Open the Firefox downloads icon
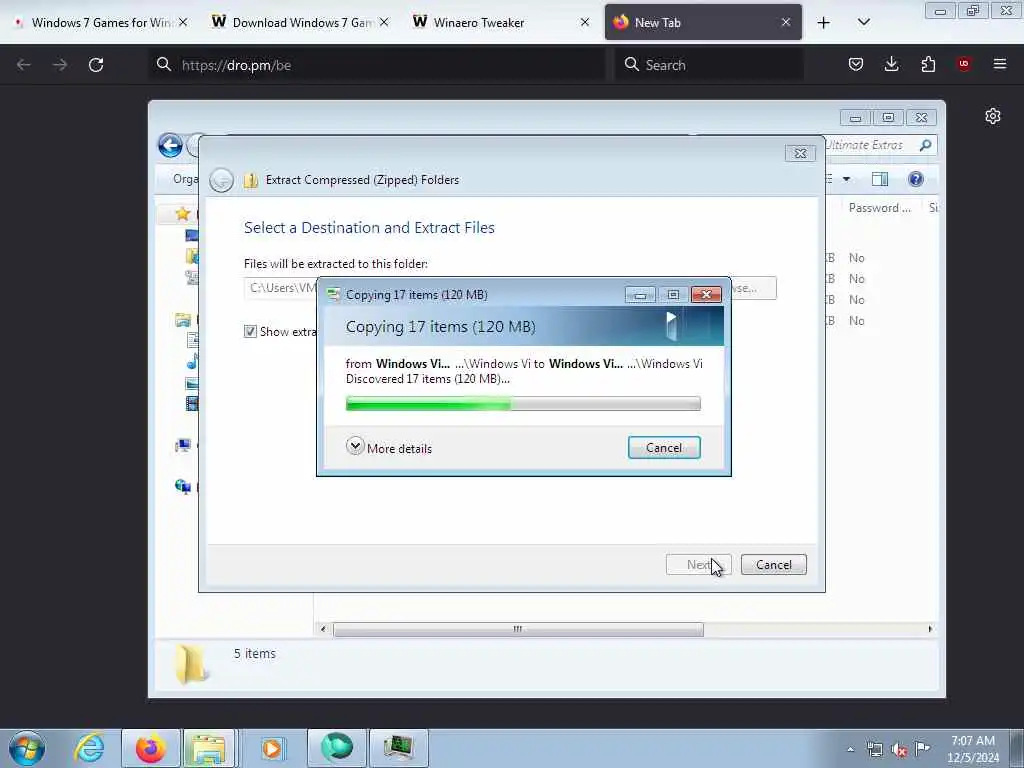This screenshot has height=768, width=1024. (891, 64)
